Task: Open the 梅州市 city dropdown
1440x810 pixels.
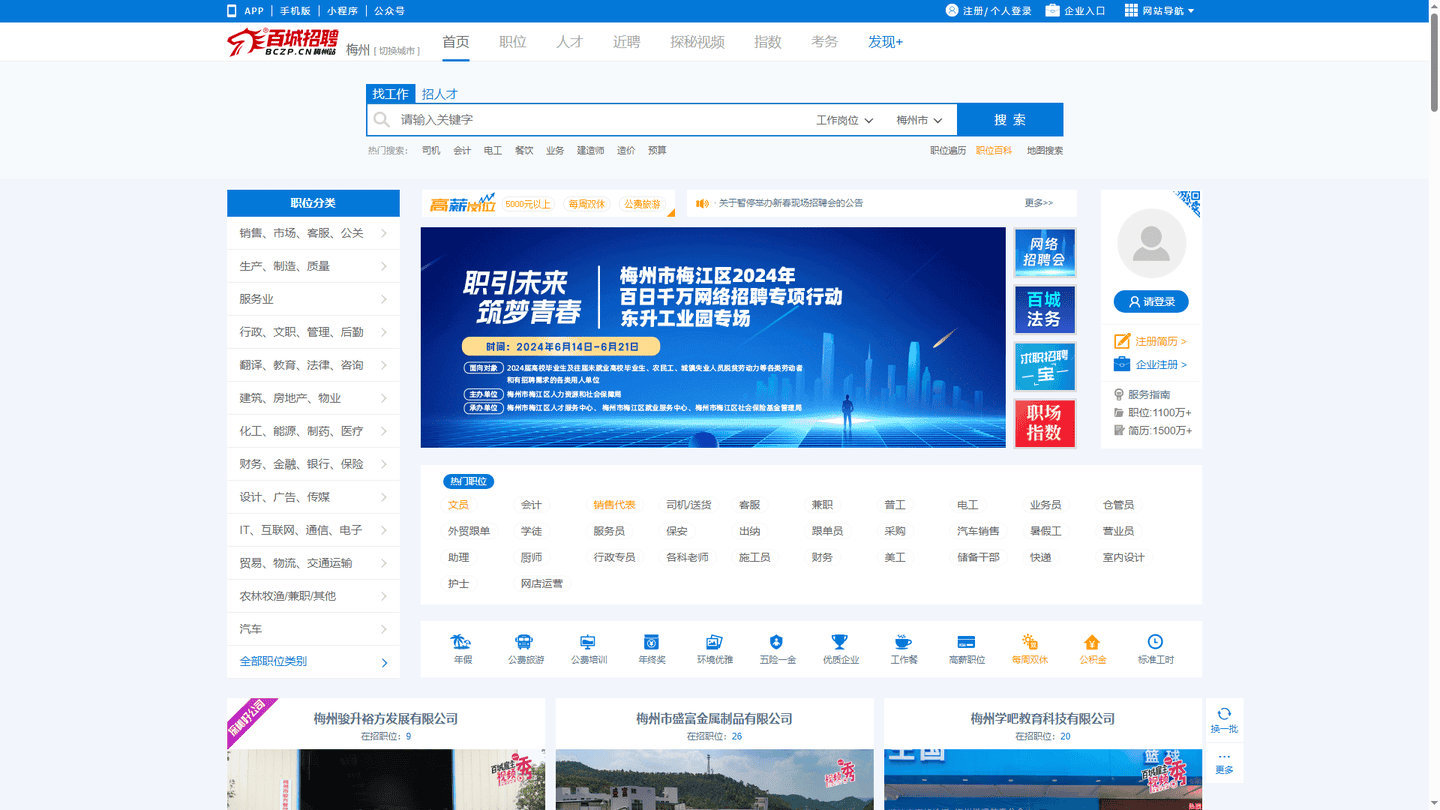Action: click(919, 120)
